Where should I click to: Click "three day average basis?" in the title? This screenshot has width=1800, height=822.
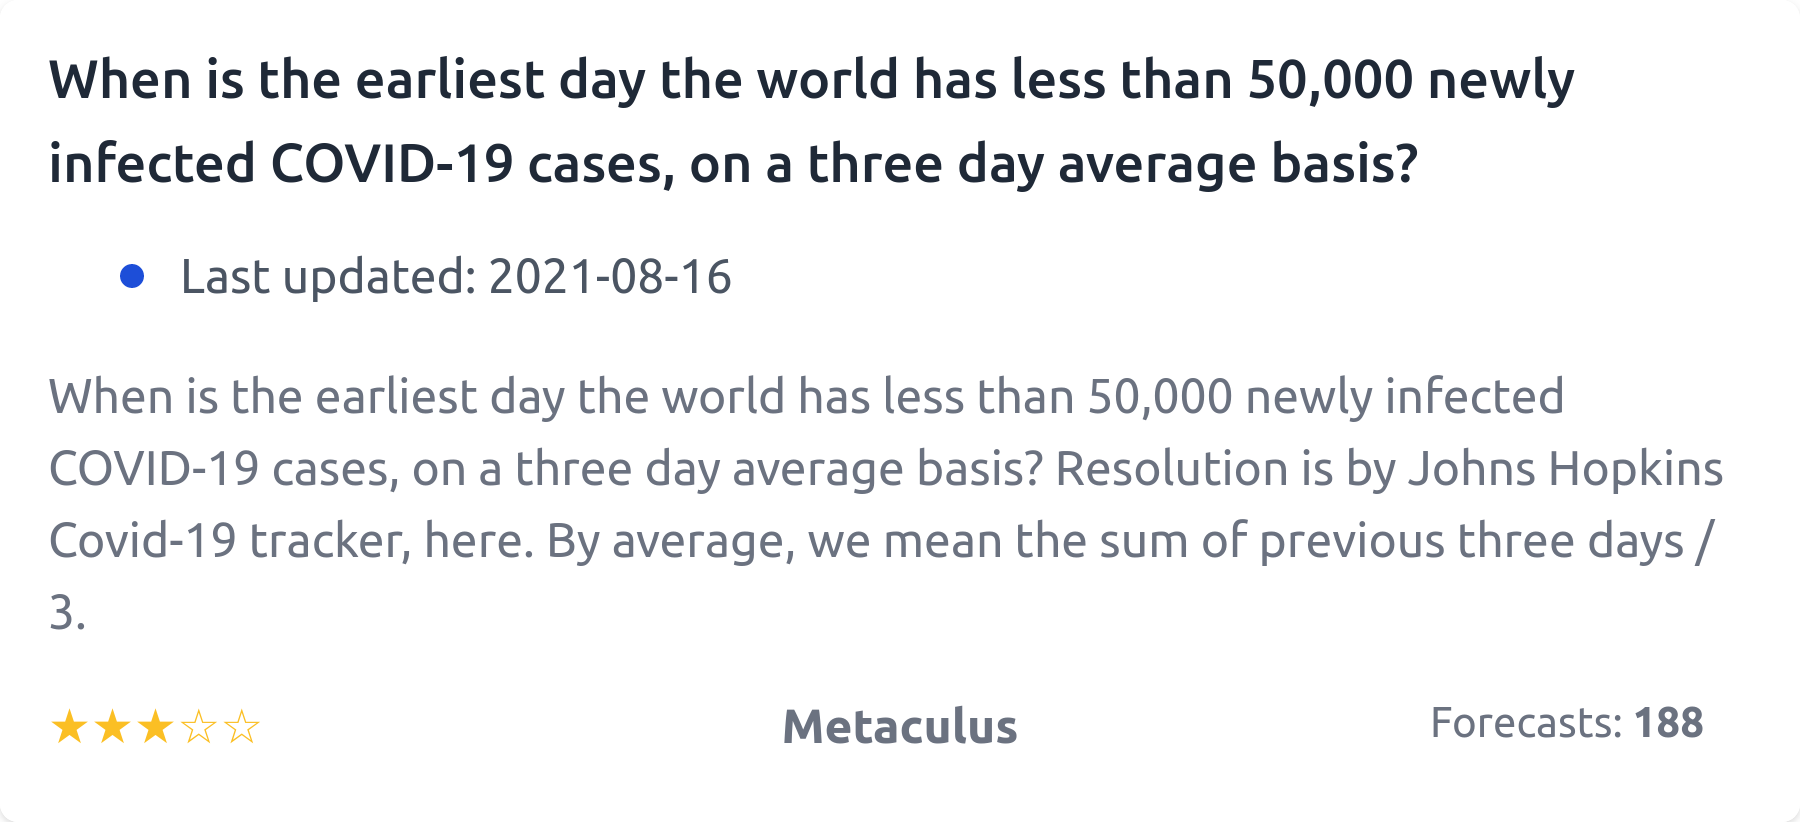click(x=1113, y=164)
